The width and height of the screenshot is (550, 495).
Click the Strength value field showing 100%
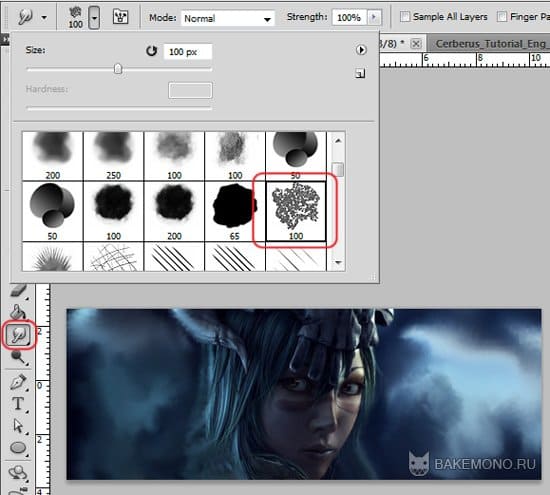tap(349, 18)
